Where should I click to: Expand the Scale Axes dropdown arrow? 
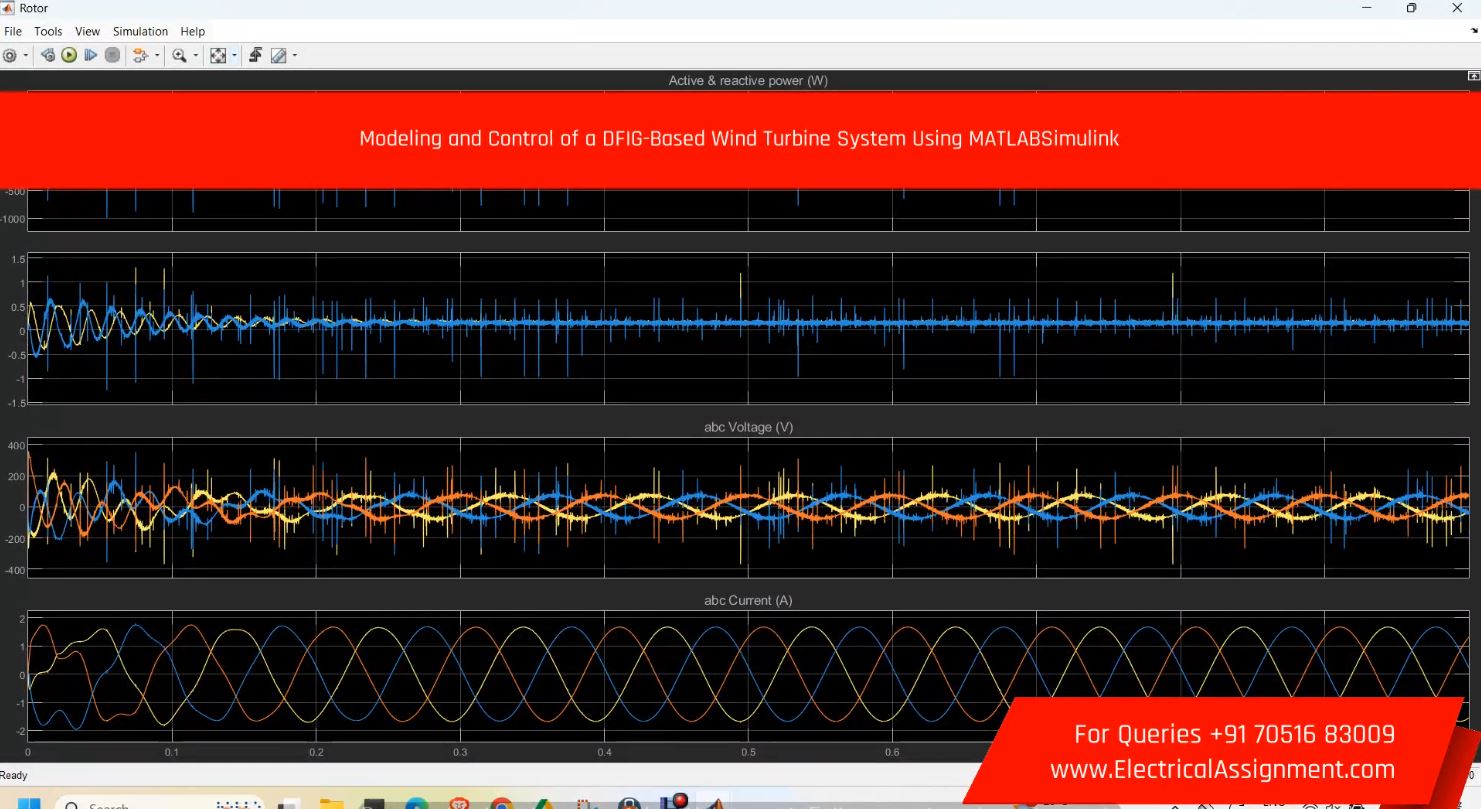pos(235,56)
